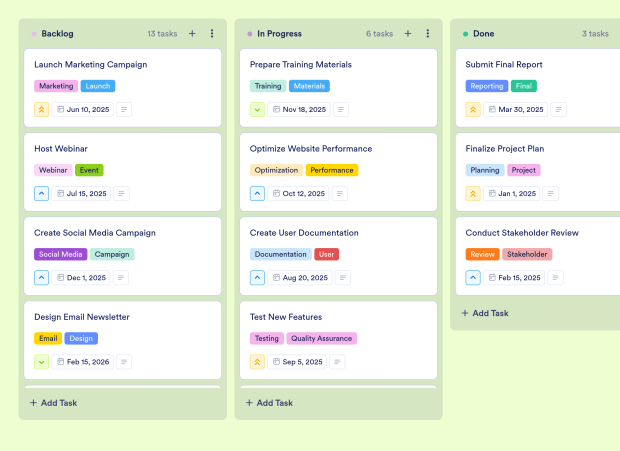Open the Mar 30, 2025 due date
The image size is (620, 451).
[x=516, y=109]
